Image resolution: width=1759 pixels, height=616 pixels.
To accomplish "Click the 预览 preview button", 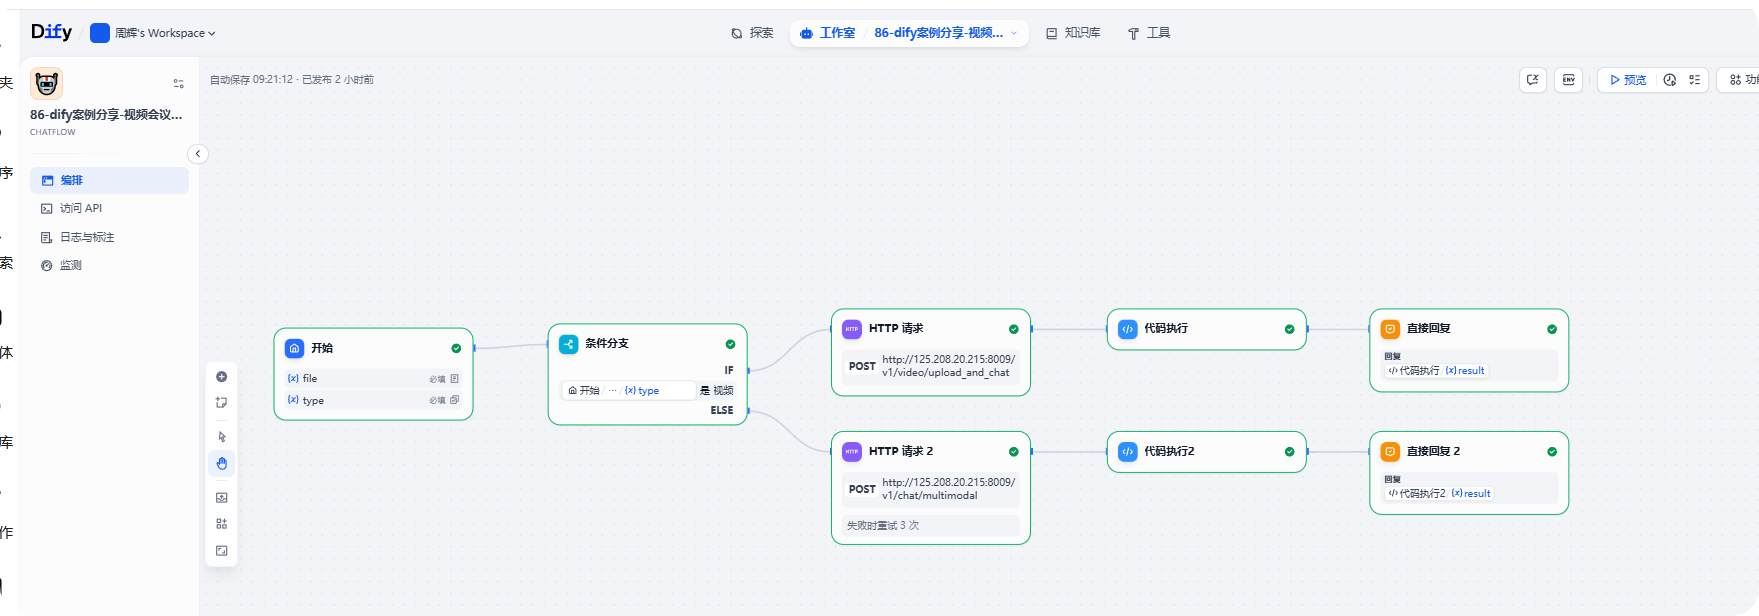I will [x=1627, y=80].
